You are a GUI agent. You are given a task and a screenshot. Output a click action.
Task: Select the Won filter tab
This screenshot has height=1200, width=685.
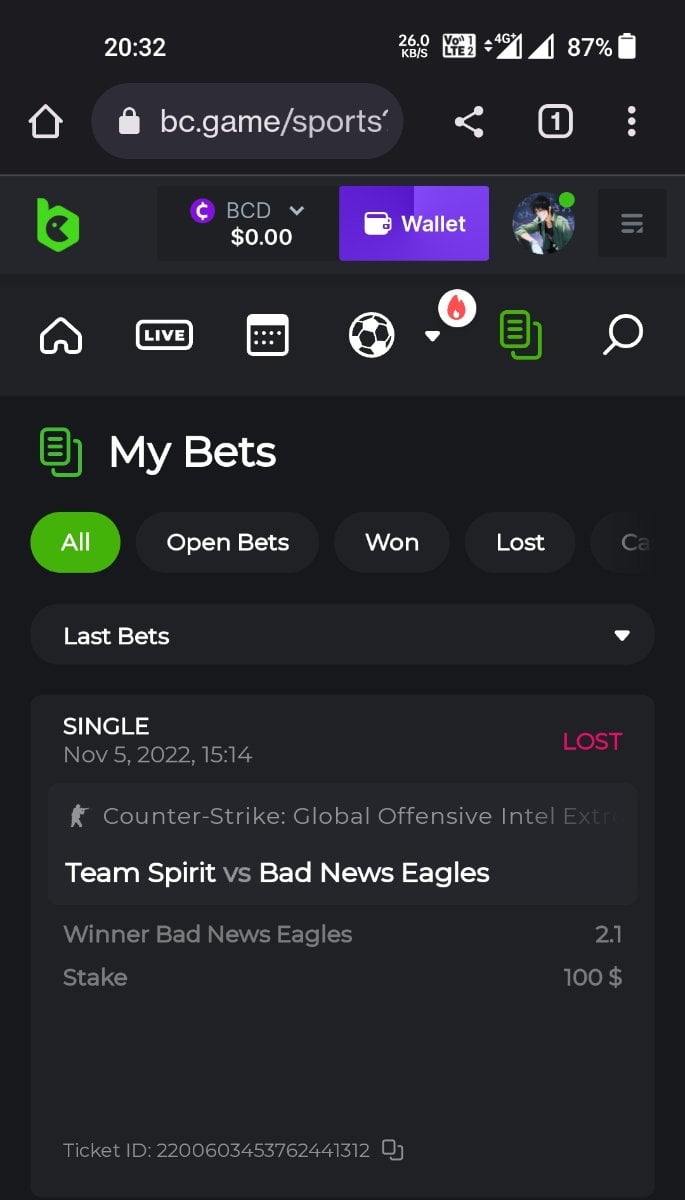tap(392, 542)
